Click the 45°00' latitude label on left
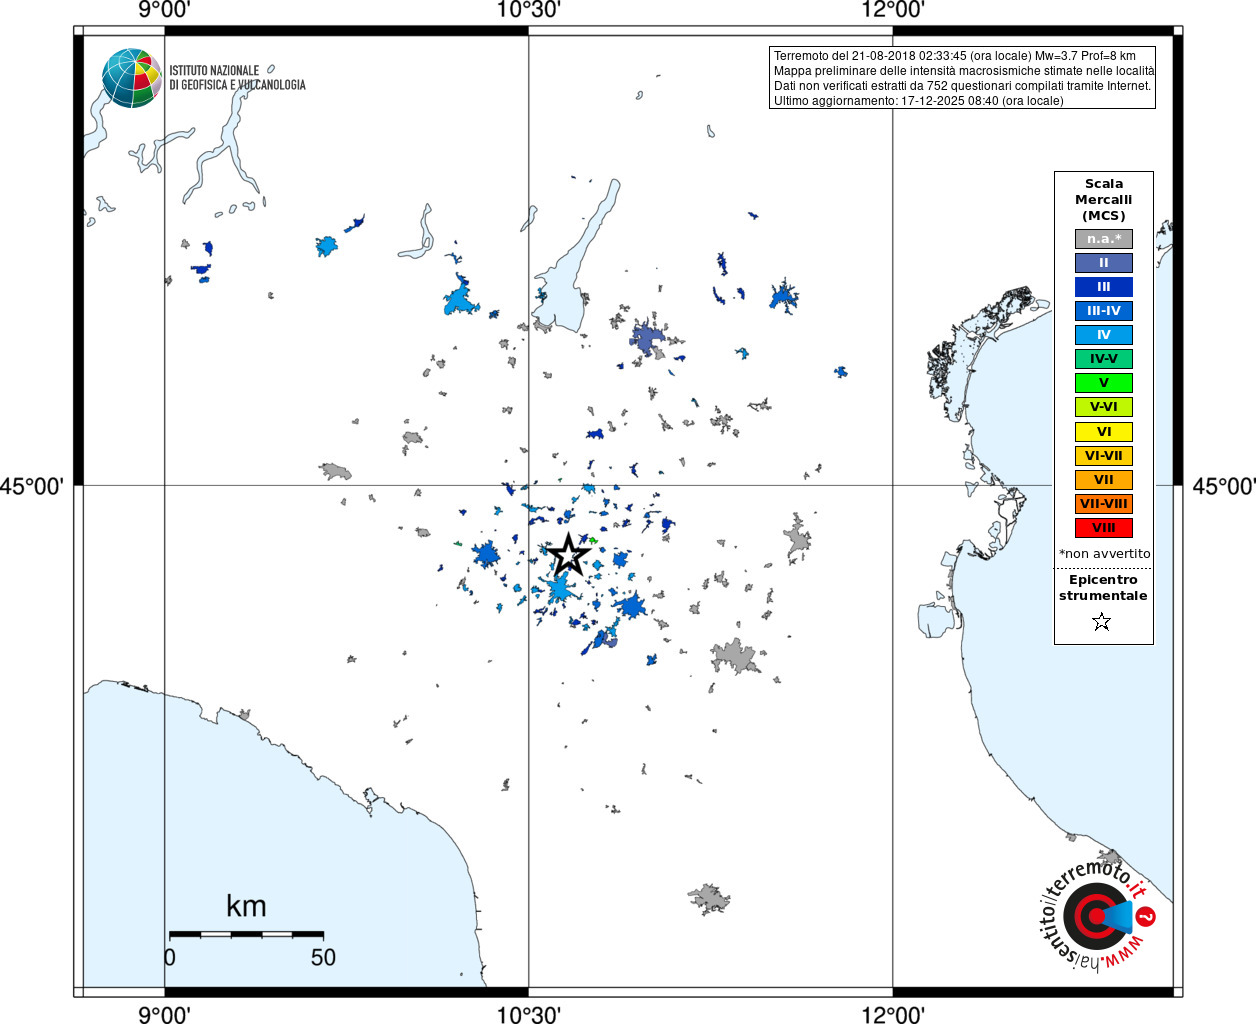 click(x=33, y=486)
